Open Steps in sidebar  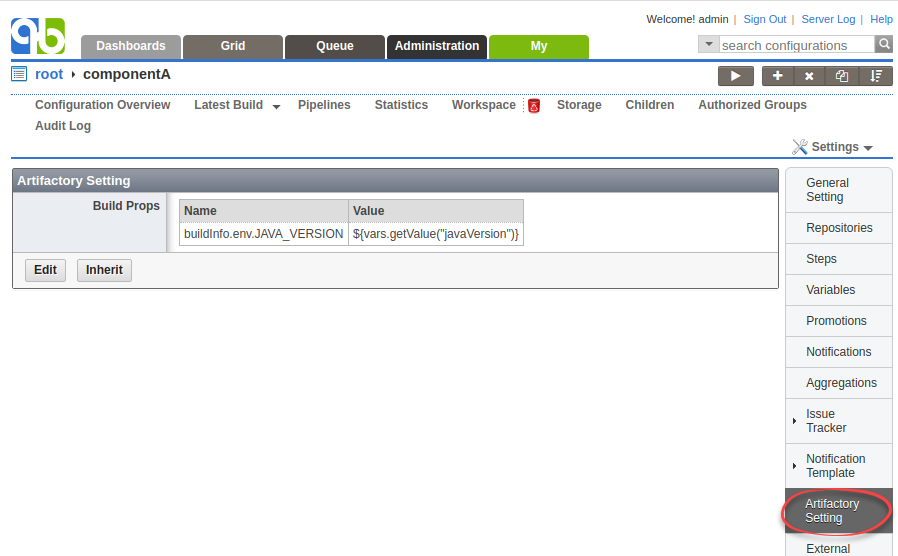(839, 259)
